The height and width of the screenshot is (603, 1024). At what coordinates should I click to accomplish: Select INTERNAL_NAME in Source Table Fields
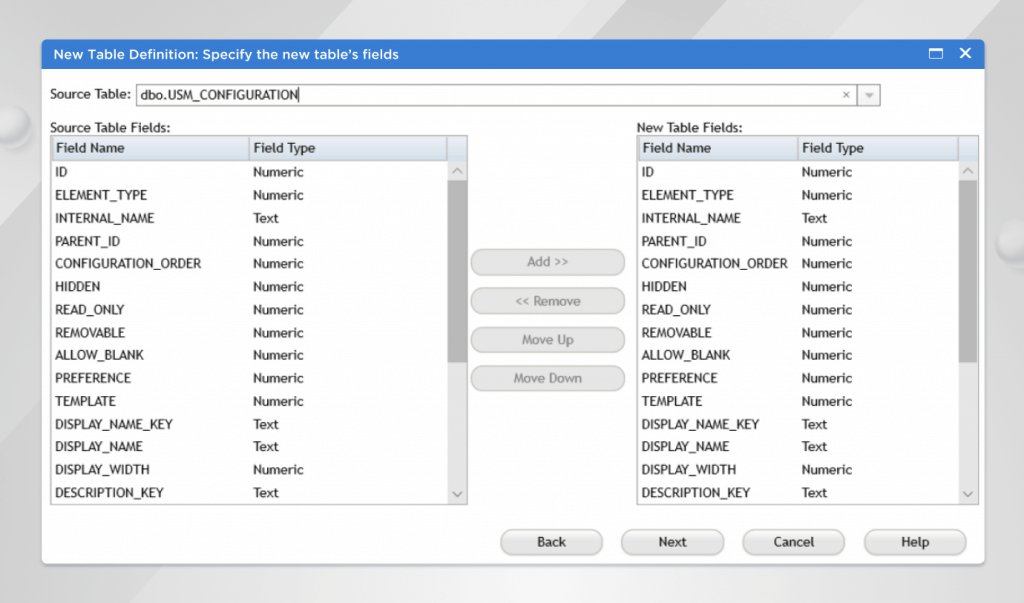click(x=105, y=218)
